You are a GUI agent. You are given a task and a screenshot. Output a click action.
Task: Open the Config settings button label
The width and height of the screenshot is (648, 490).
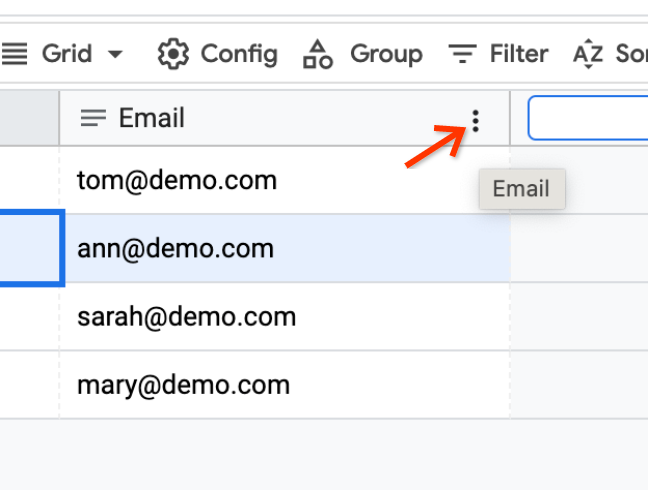[x=239, y=54]
